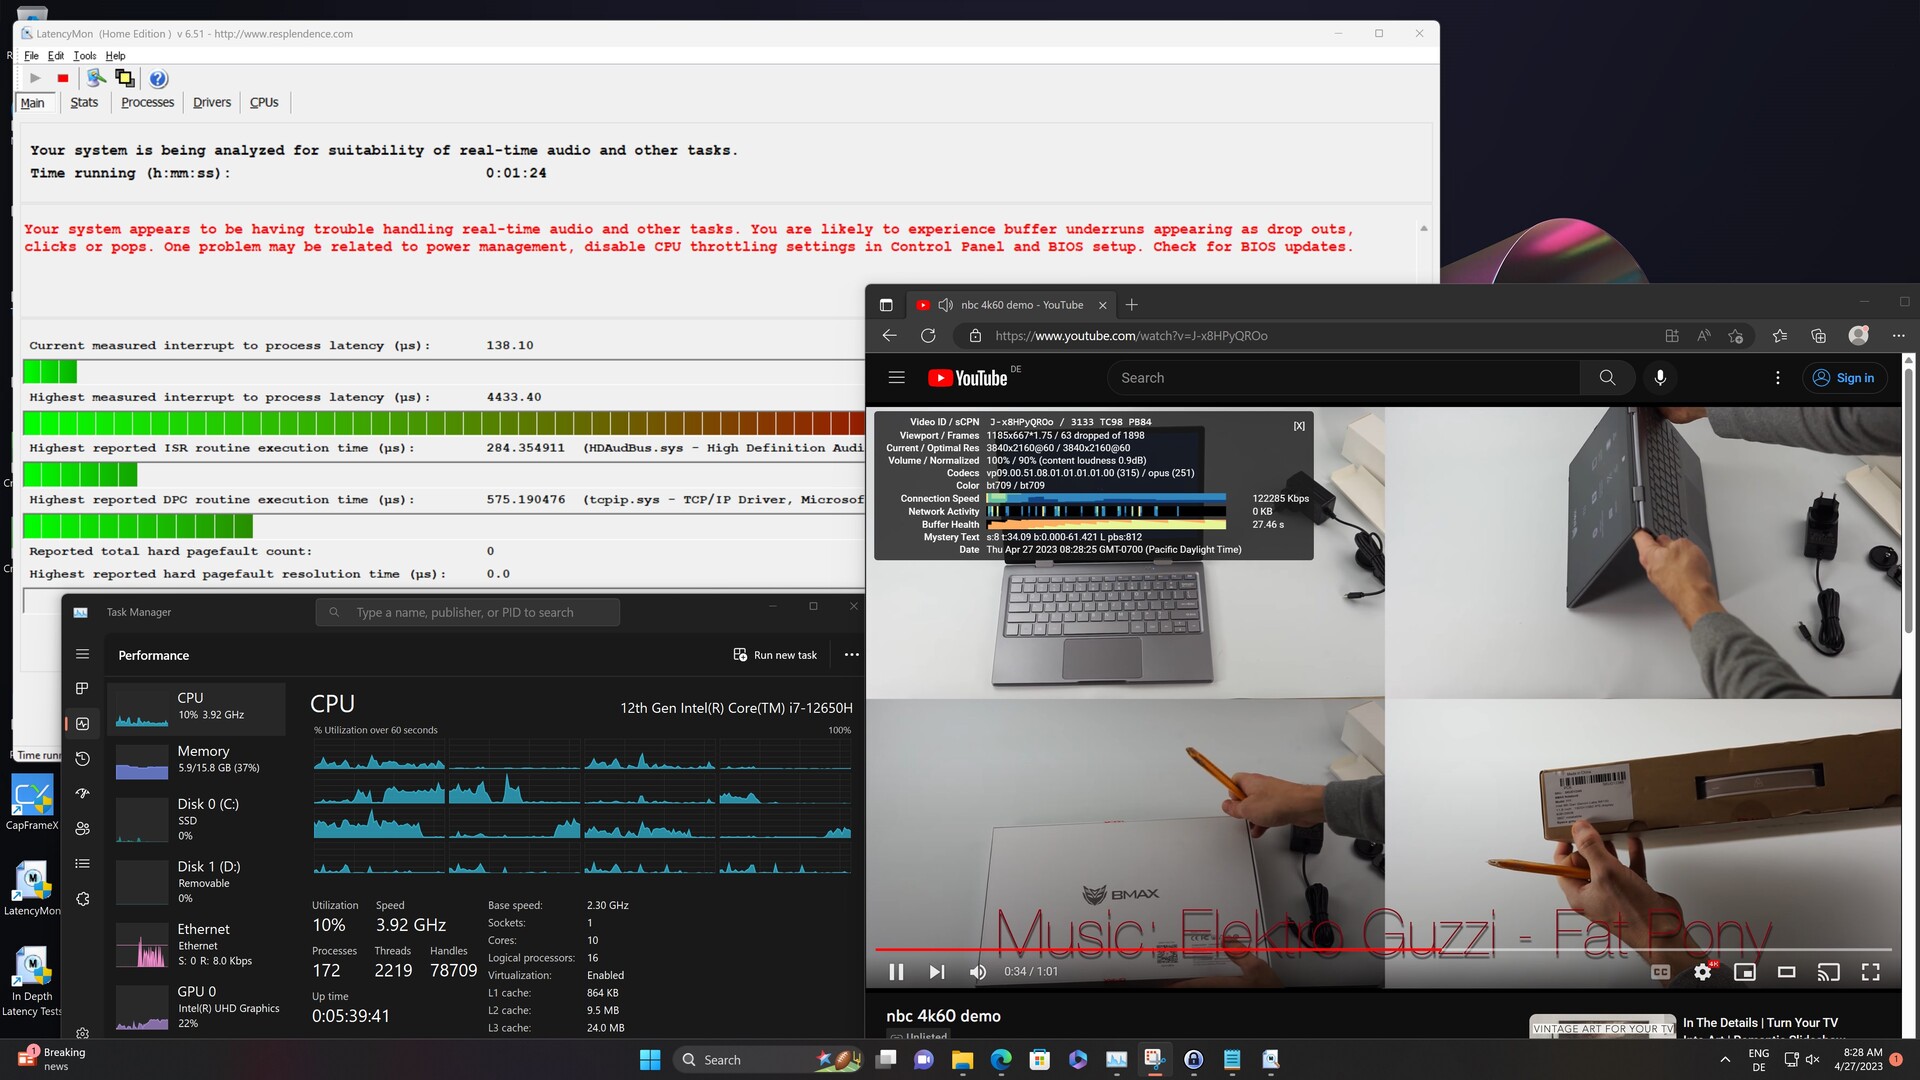Open YouTube player settings gear
The width and height of the screenshot is (1920, 1080).
pyautogui.click(x=1703, y=971)
